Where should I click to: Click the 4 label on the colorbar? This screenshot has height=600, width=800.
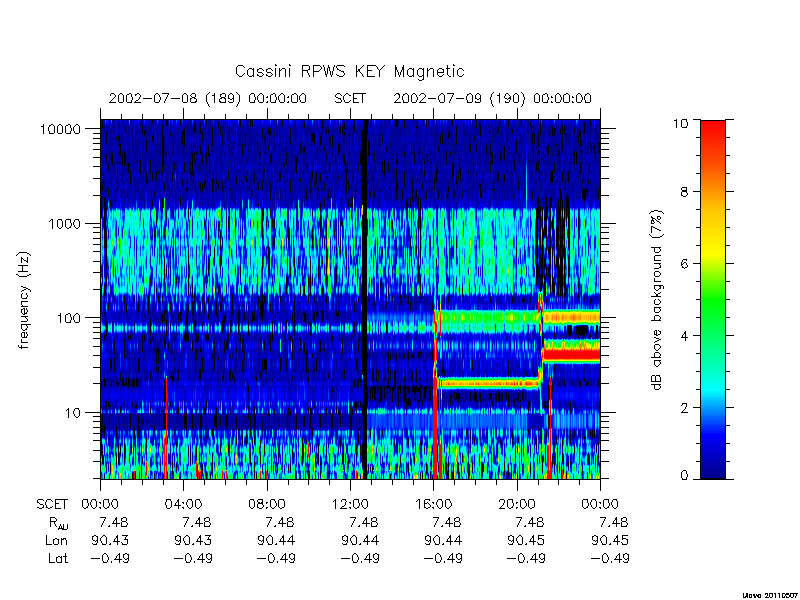[685, 336]
